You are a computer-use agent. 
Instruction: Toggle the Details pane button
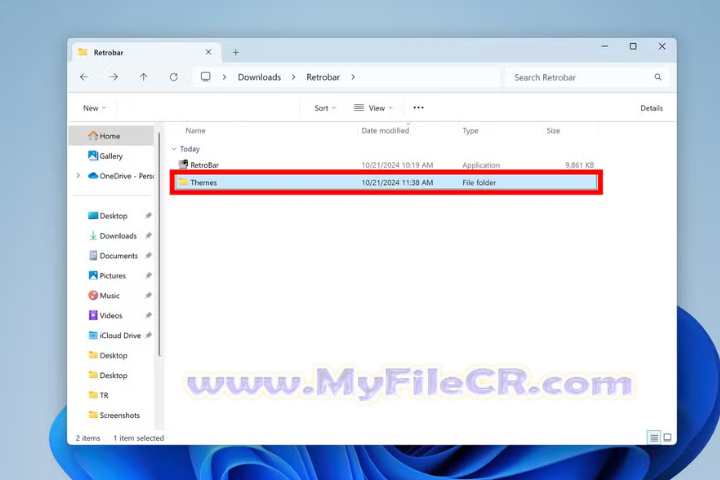(652, 108)
